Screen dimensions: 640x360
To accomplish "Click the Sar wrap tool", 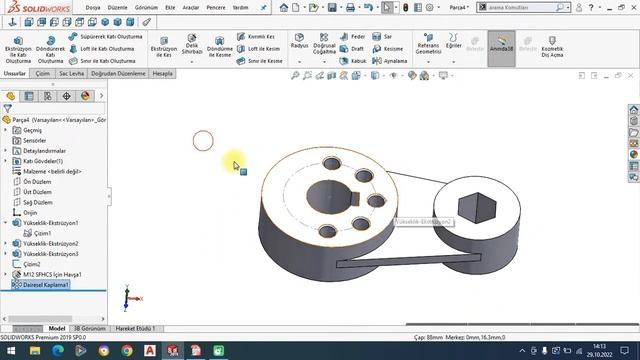I will point(382,37).
